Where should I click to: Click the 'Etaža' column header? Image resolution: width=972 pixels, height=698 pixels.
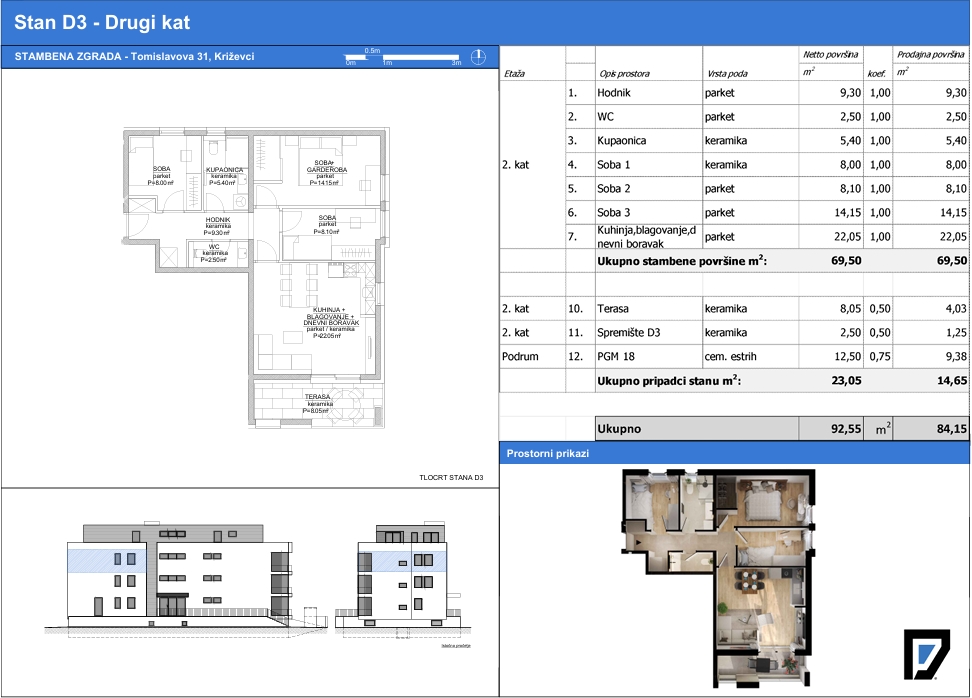coord(515,74)
